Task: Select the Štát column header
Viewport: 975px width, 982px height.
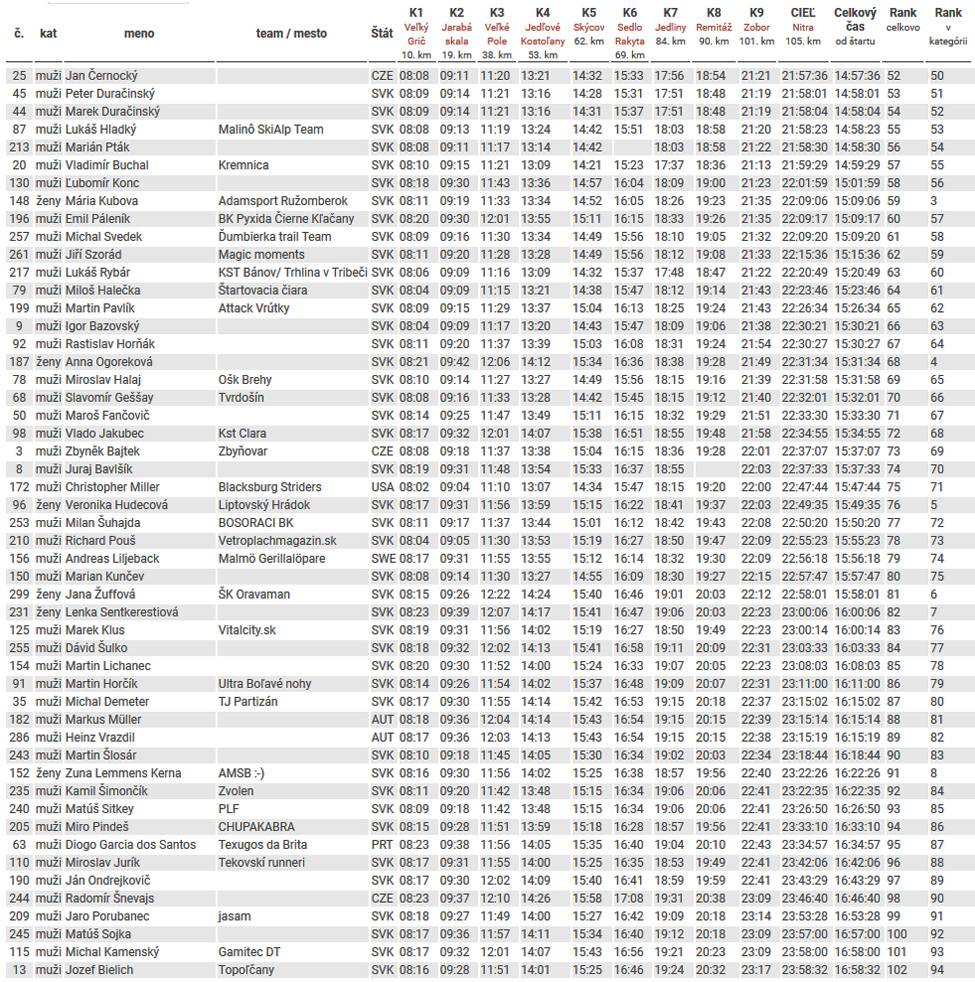Action: [x=381, y=33]
